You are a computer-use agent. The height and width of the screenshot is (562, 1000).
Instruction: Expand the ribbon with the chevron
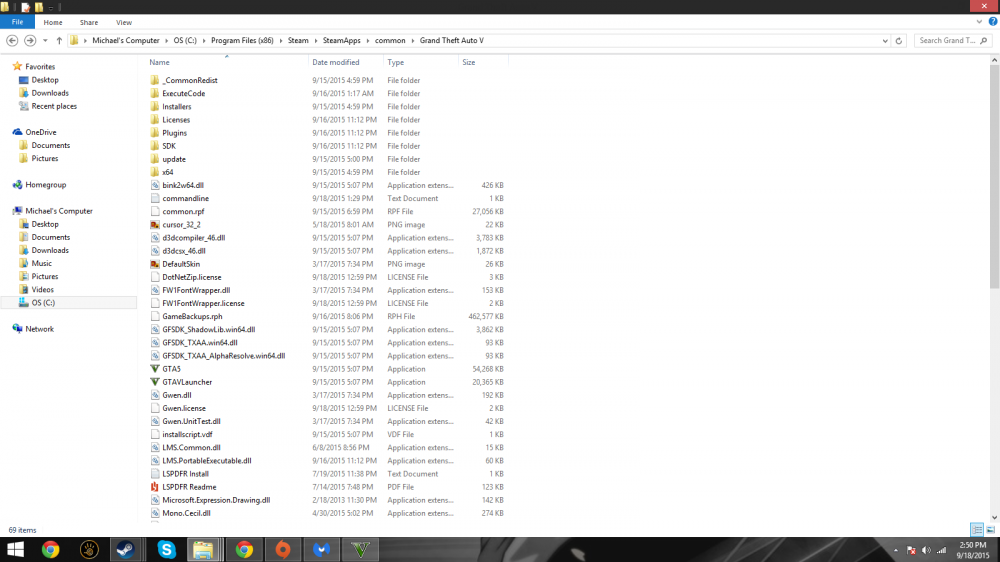979,22
